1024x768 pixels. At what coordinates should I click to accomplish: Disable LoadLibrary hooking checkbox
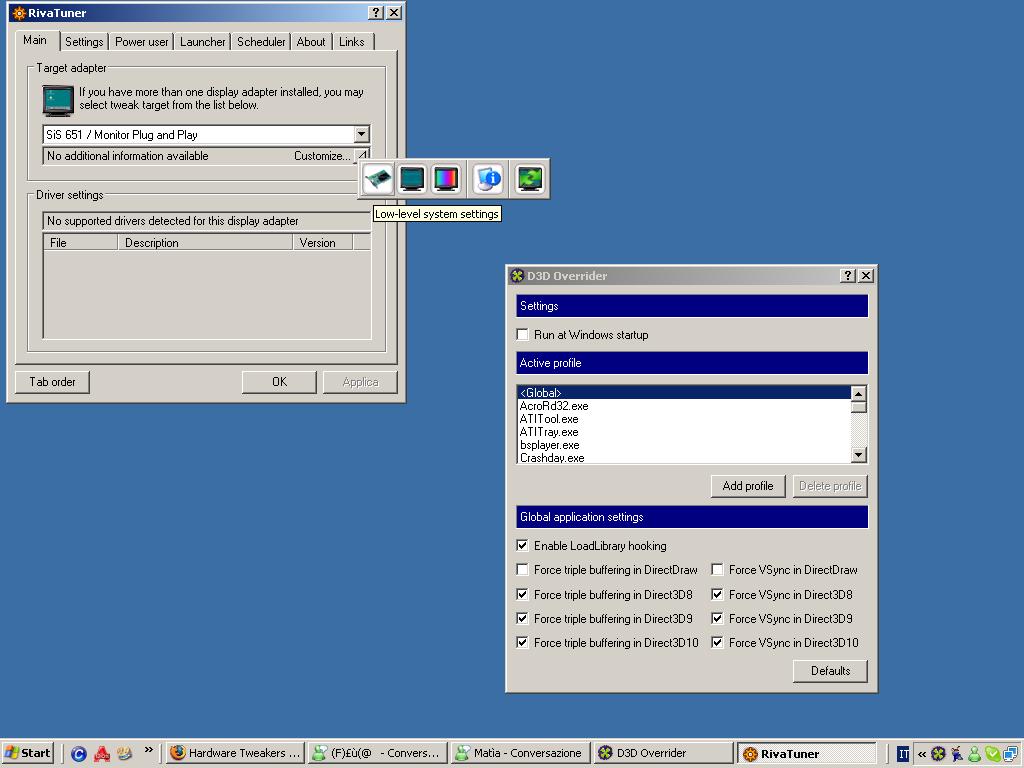pos(522,545)
